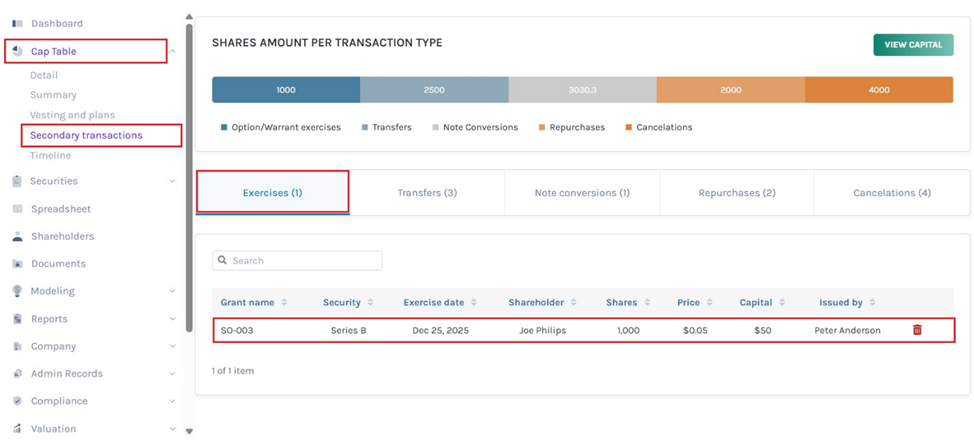Click the Dashboard sidebar icon
974x444 pixels.
[x=17, y=24]
